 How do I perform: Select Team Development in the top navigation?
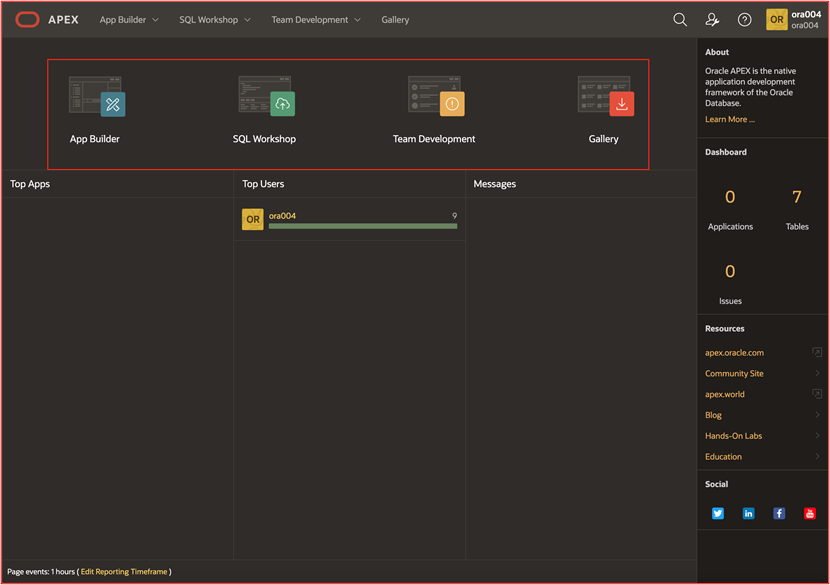tap(310, 20)
